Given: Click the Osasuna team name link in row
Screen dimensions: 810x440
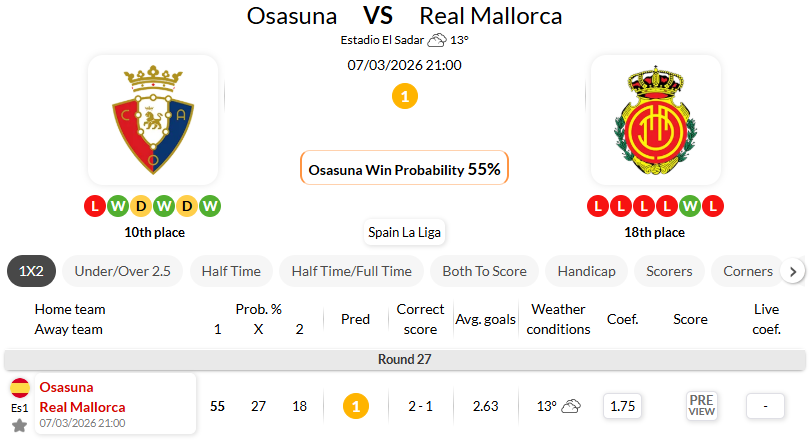Looking at the screenshot, I should pos(67,387).
